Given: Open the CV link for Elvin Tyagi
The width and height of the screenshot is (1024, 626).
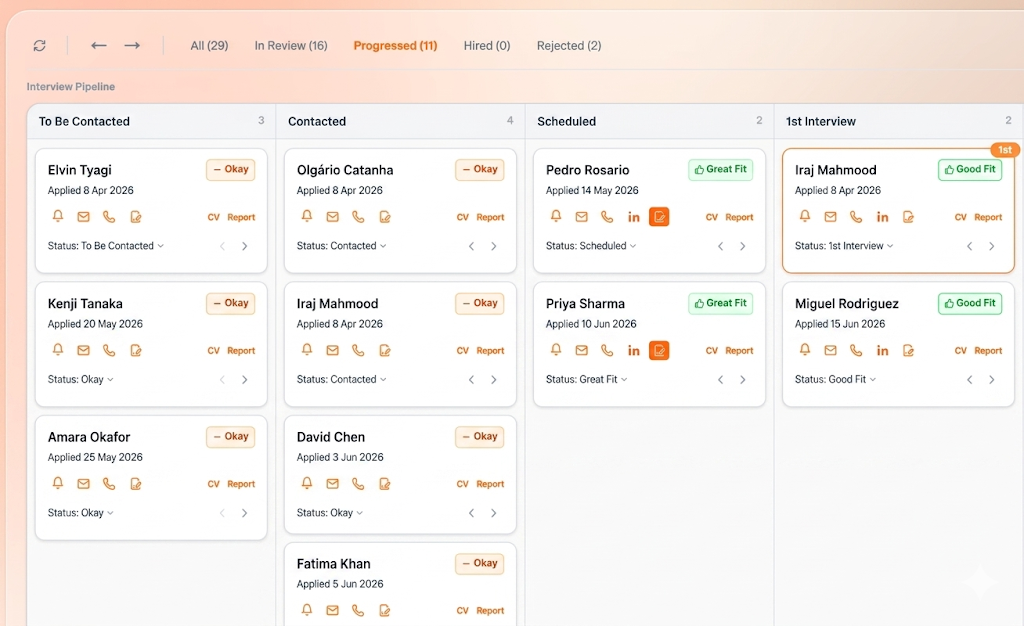Looking at the screenshot, I should point(214,217).
